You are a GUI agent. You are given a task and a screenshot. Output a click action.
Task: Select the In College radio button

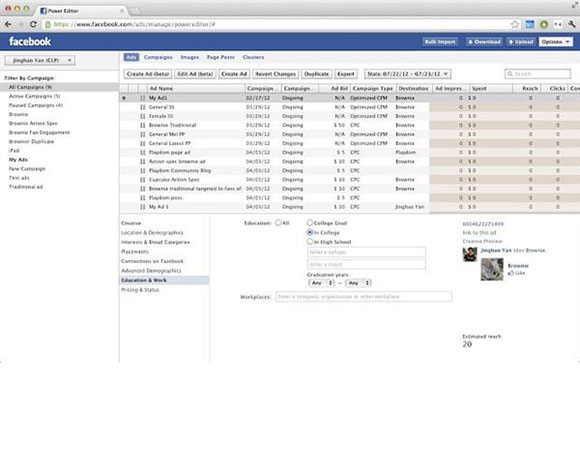point(310,233)
